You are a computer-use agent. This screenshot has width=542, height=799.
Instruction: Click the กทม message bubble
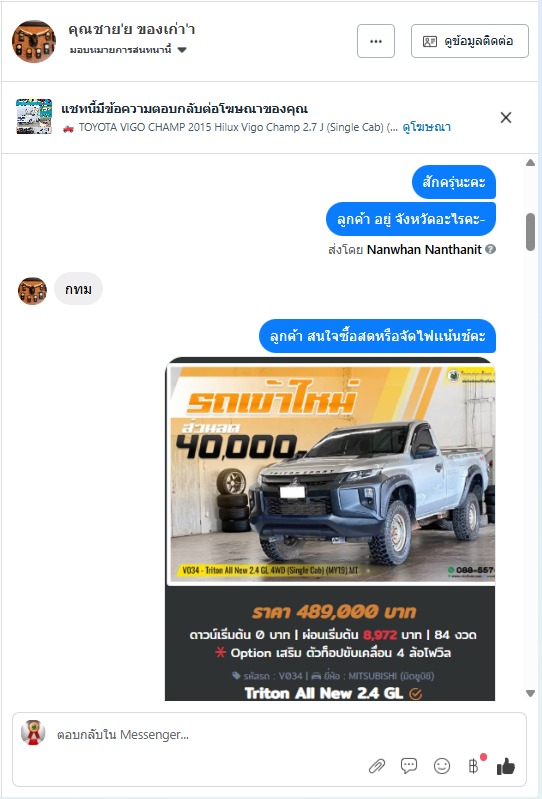point(78,289)
